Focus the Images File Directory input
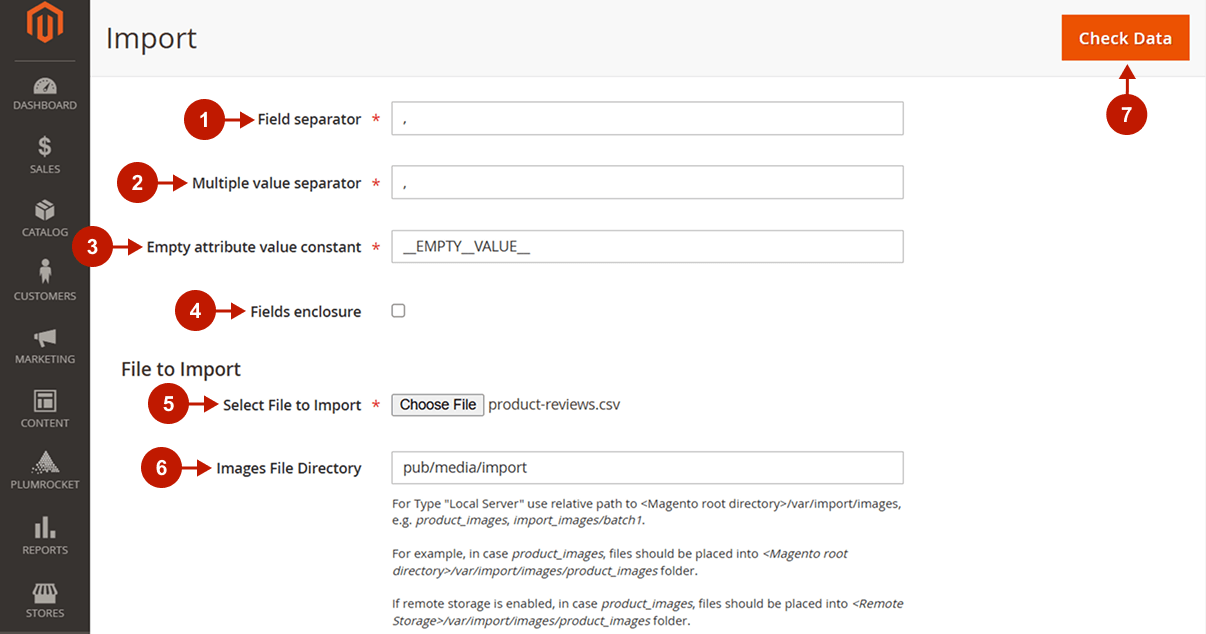Image resolution: width=1206 pixels, height=634 pixels. click(x=647, y=467)
